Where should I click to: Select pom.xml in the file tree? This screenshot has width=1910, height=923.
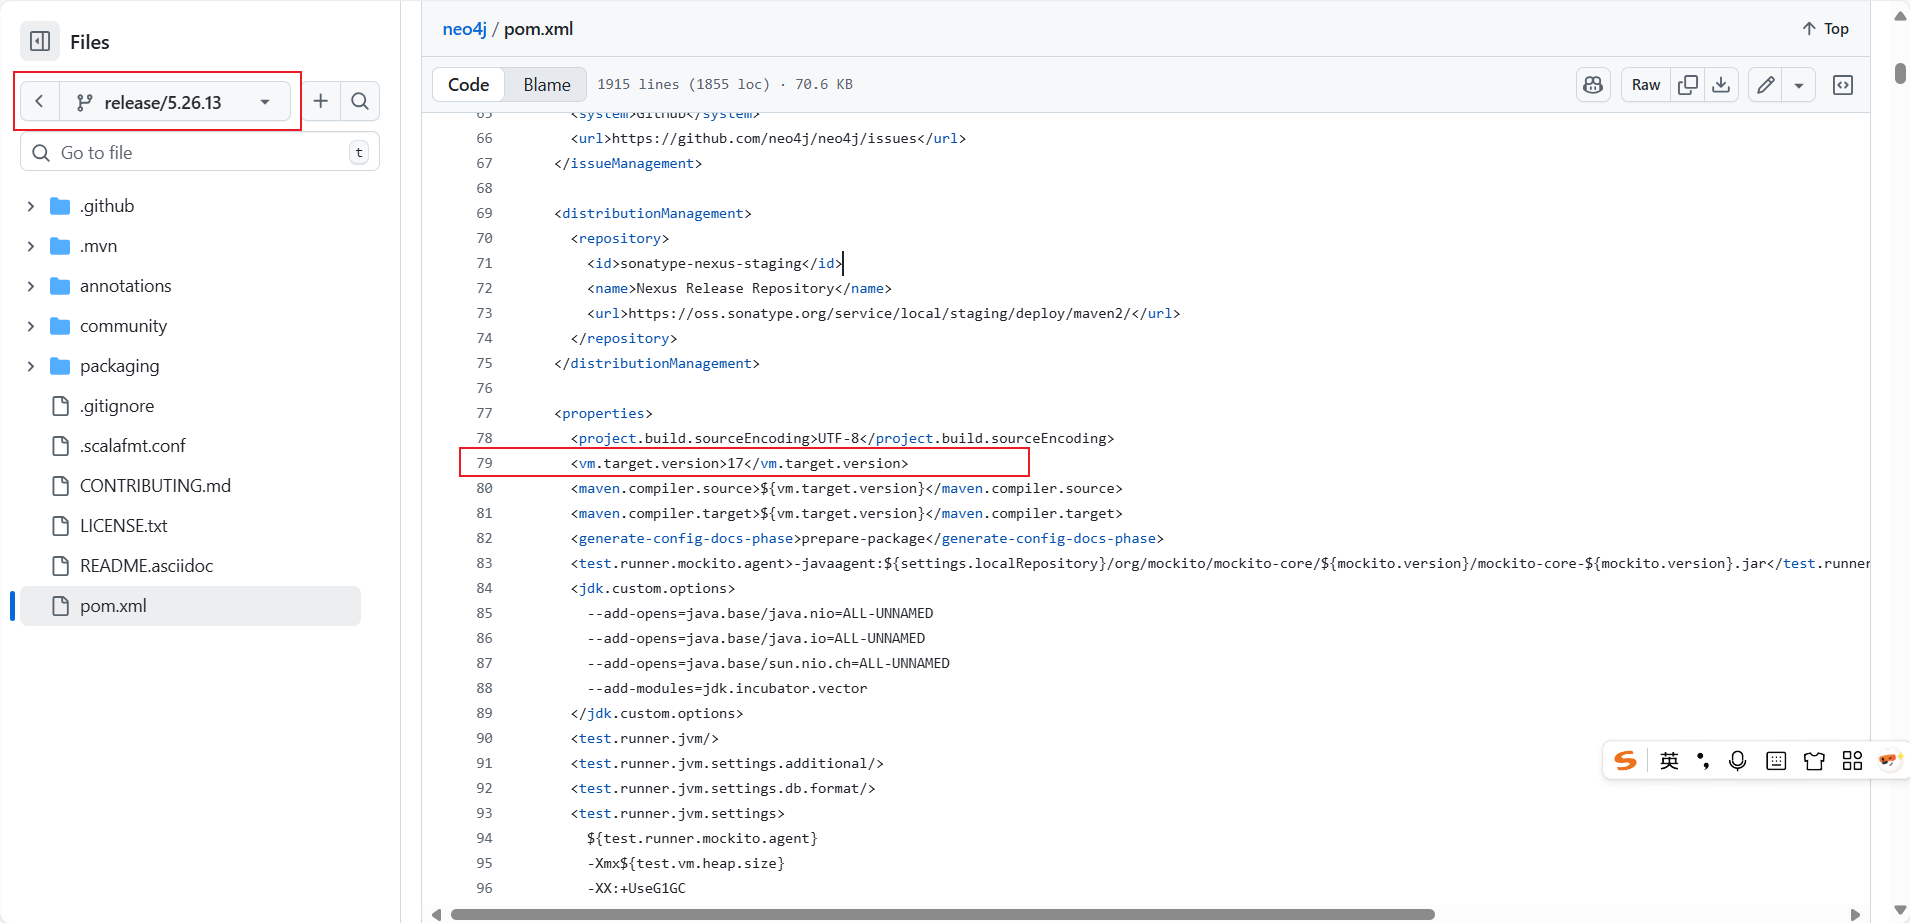tap(190, 606)
